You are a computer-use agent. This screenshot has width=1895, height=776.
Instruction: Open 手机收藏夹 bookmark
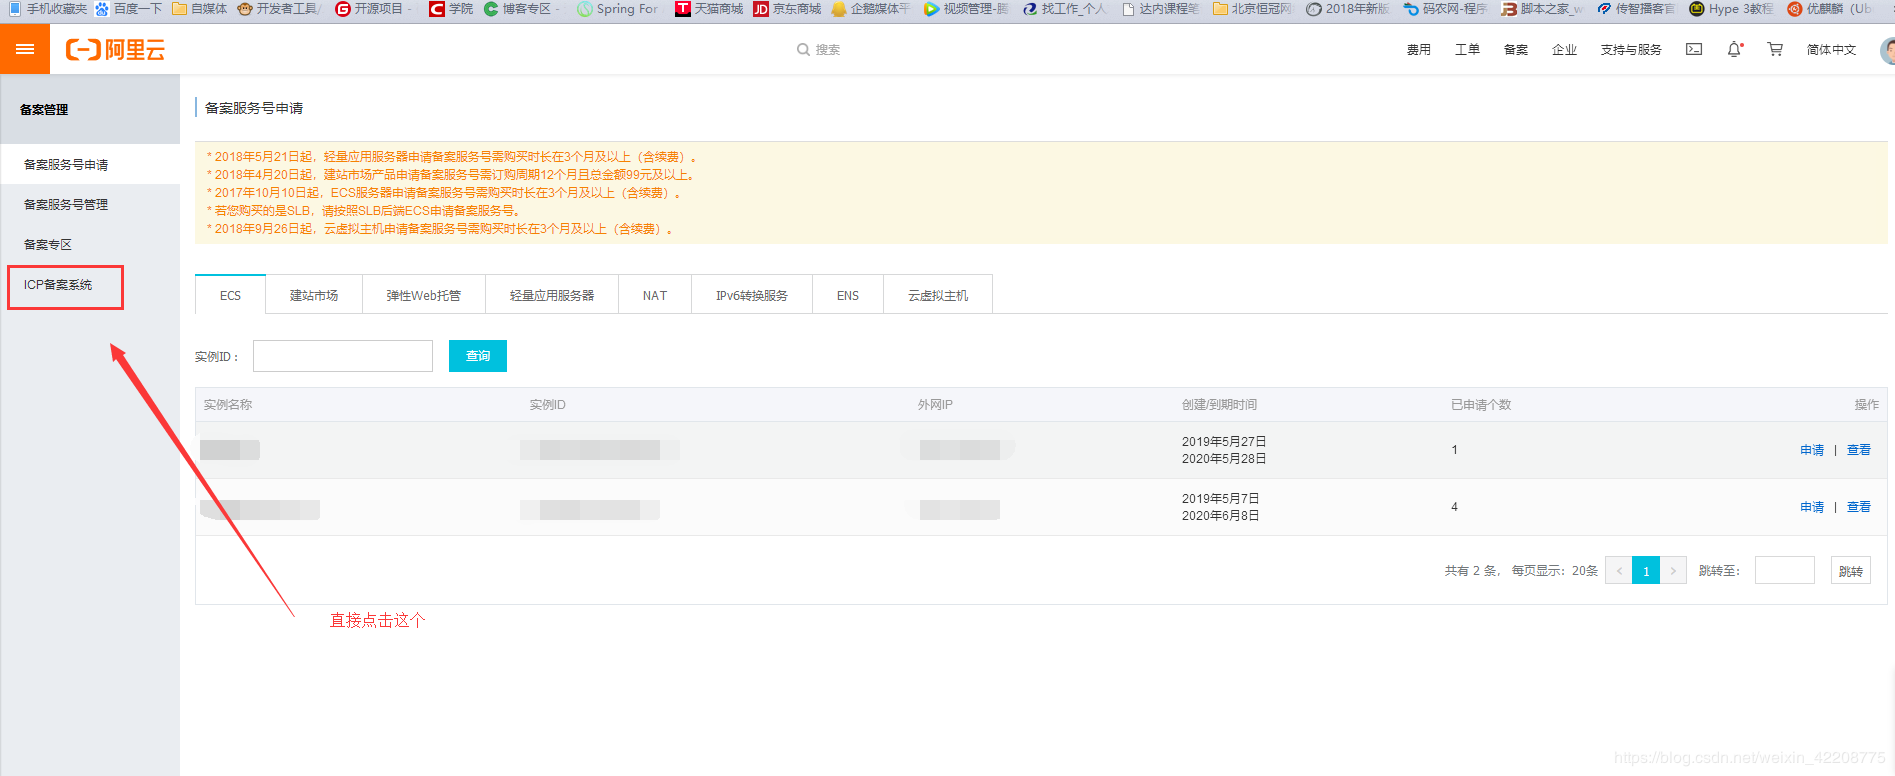coord(47,9)
